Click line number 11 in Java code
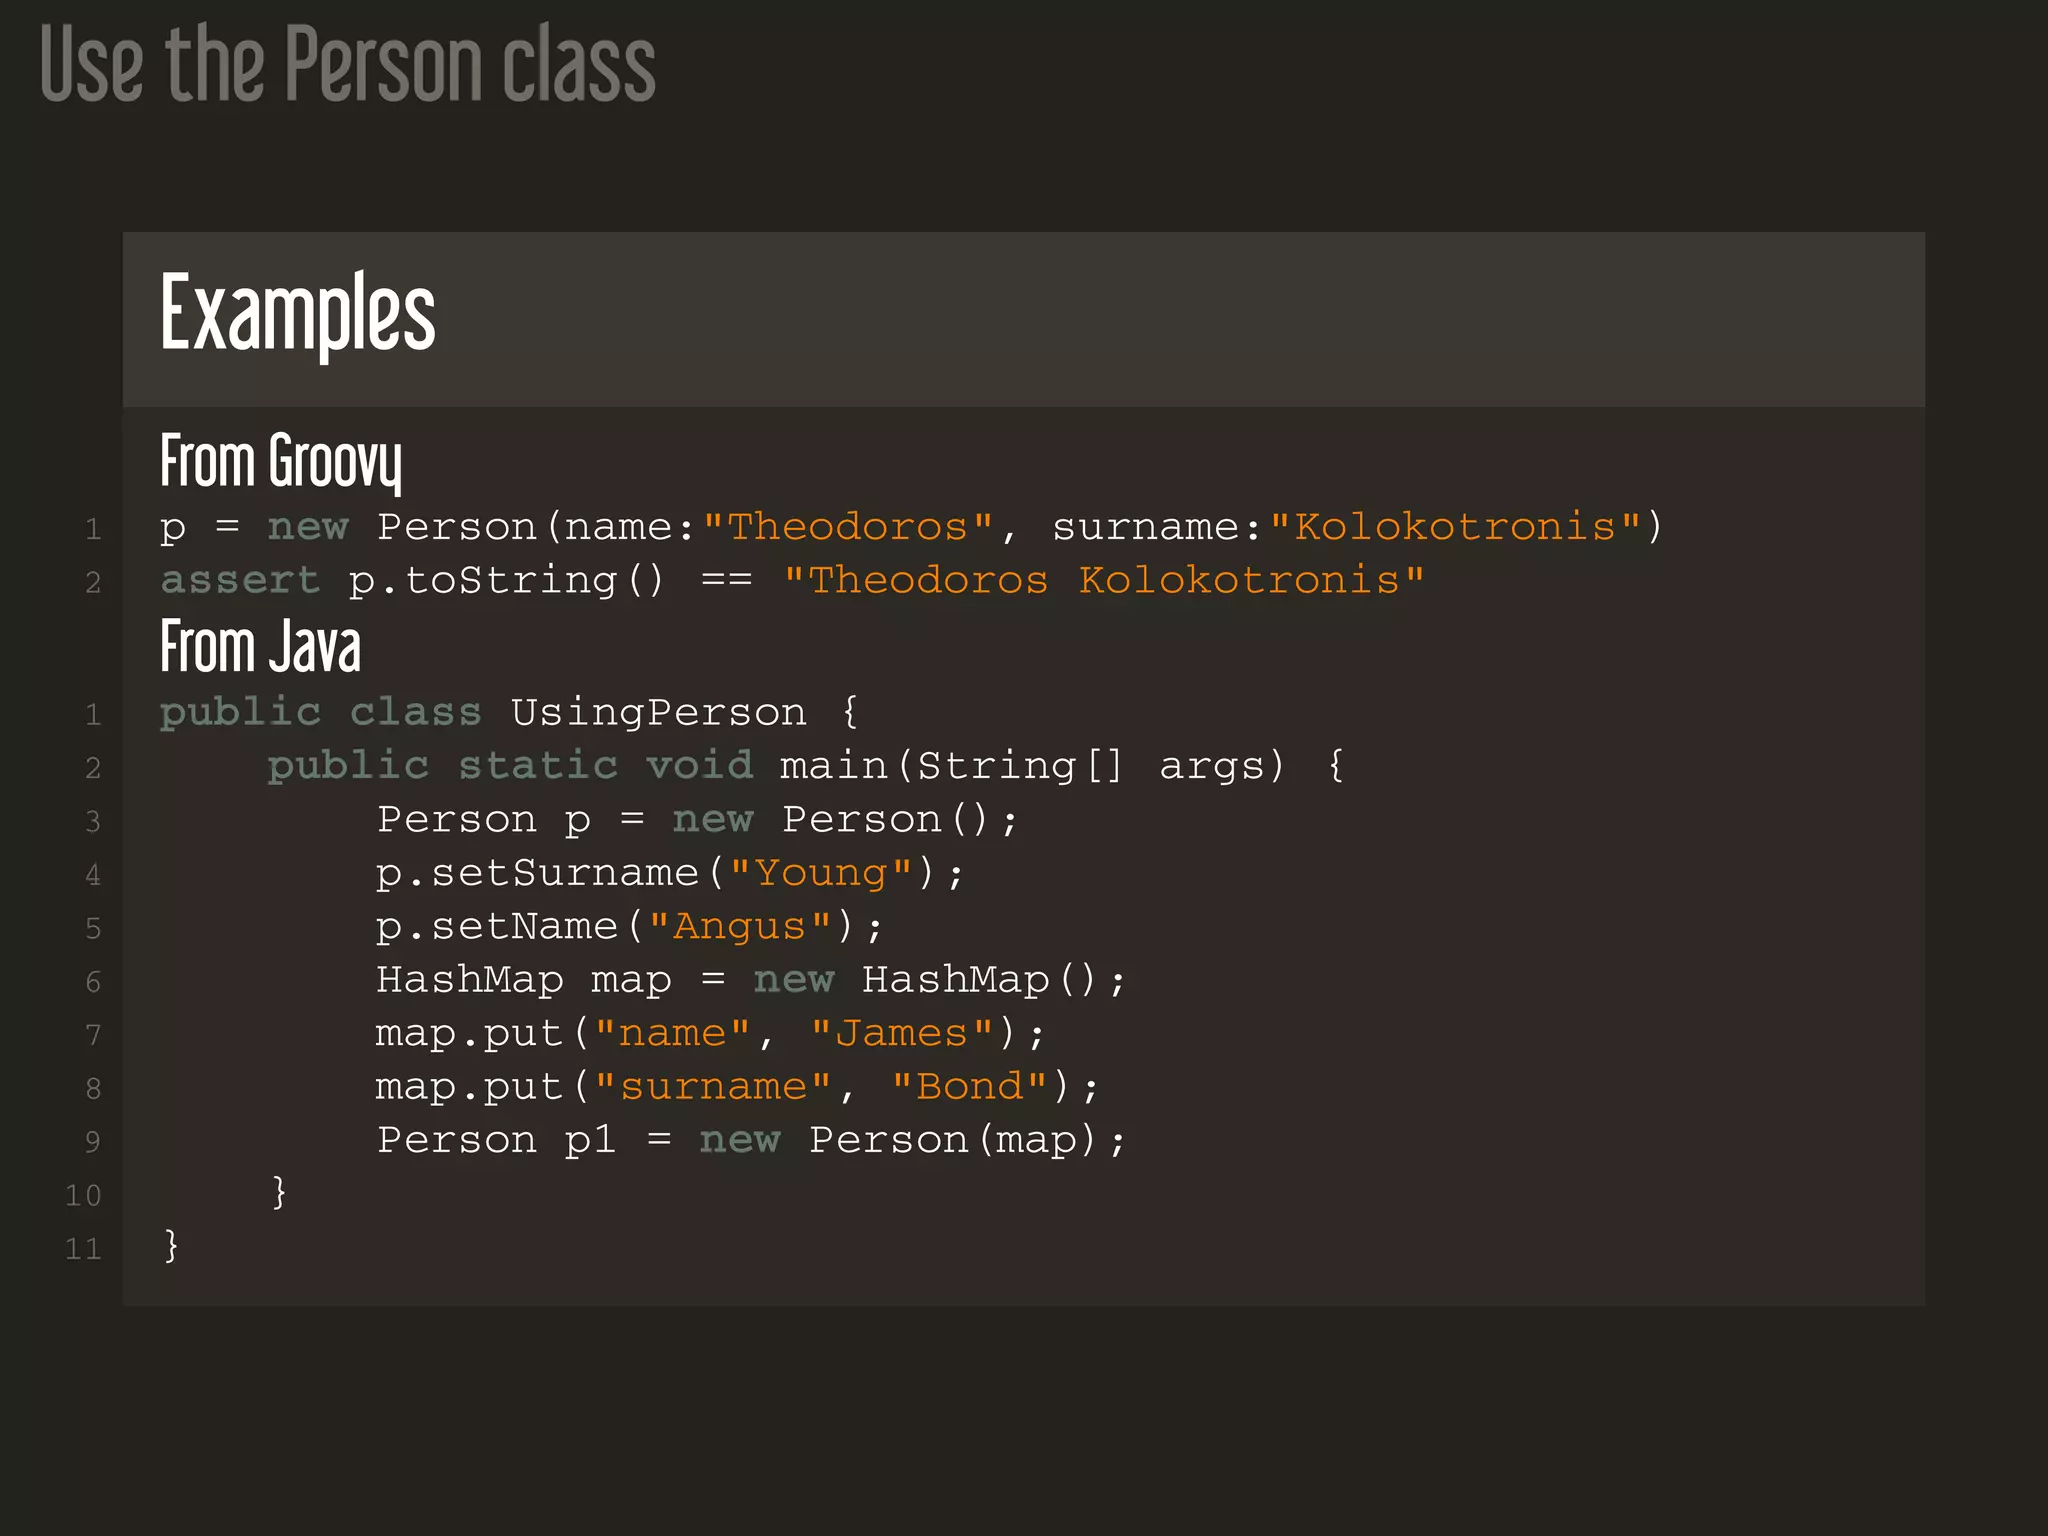2048x1536 pixels. pos(83,1249)
